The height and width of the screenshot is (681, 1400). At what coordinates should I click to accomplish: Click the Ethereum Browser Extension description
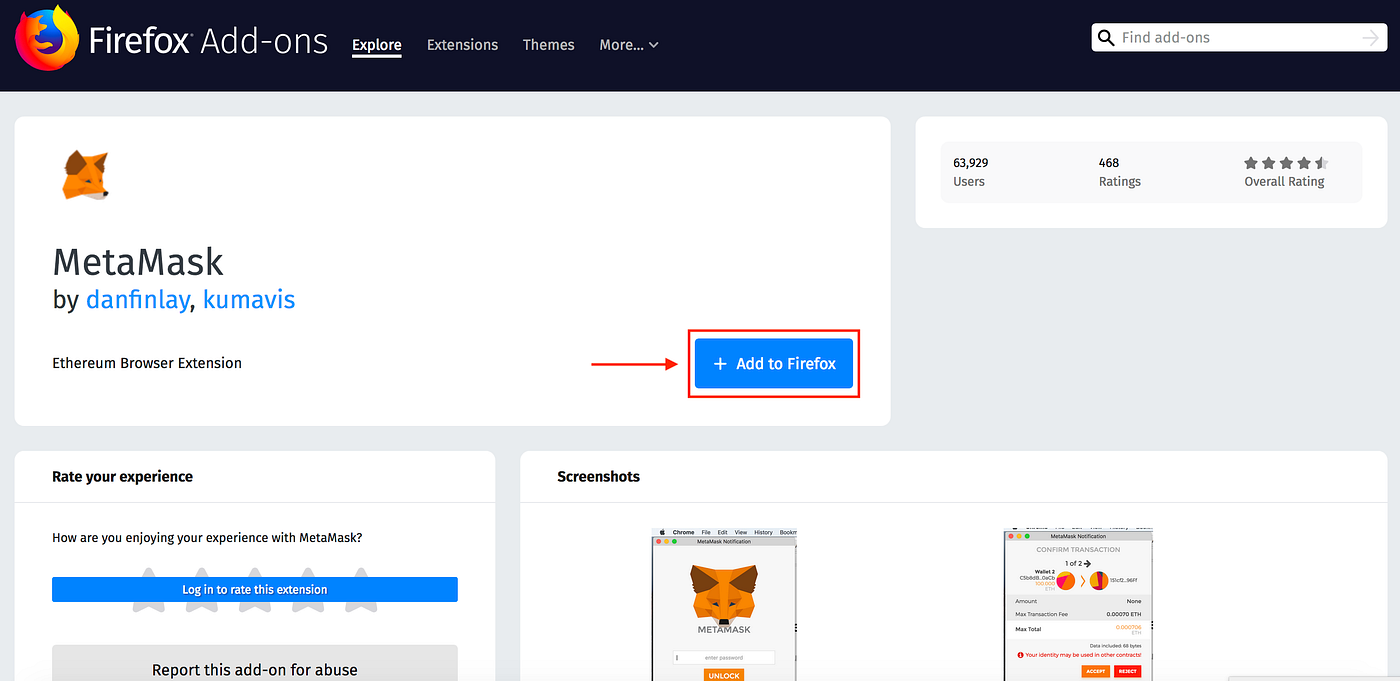(147, 363)
